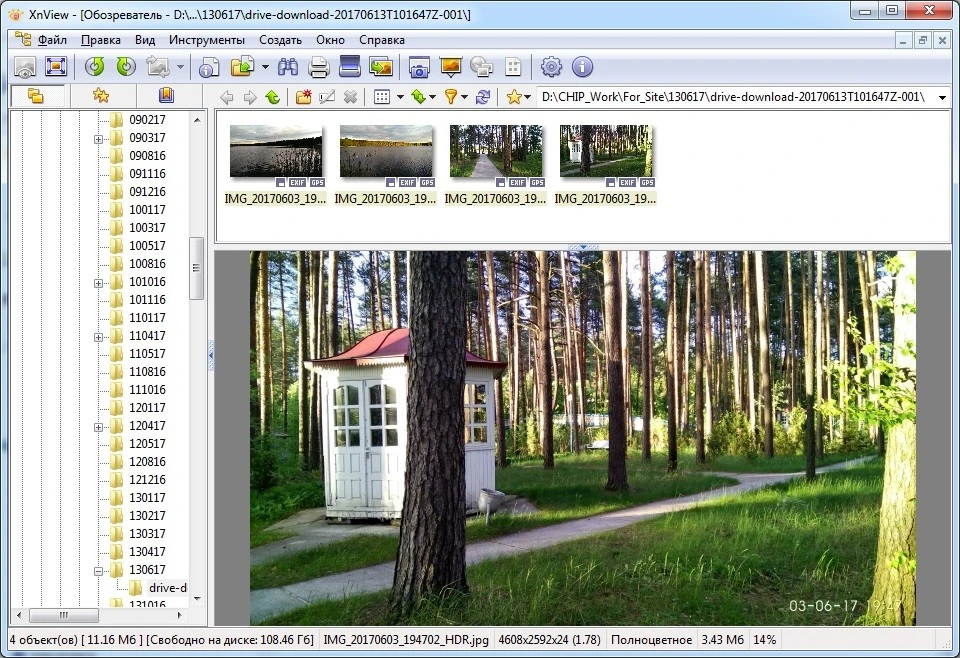Open the Создать menu

(x=280, y=40)
